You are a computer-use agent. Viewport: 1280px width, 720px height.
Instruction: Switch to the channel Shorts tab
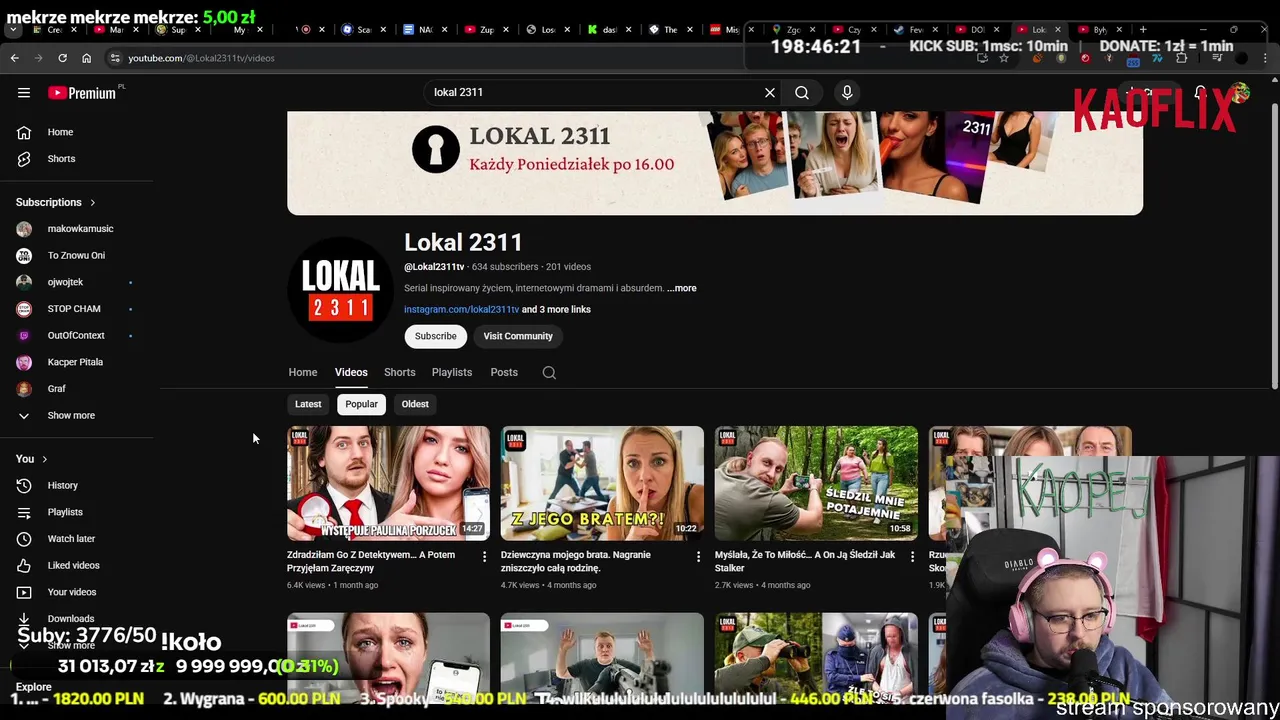[x=400, y=372]
